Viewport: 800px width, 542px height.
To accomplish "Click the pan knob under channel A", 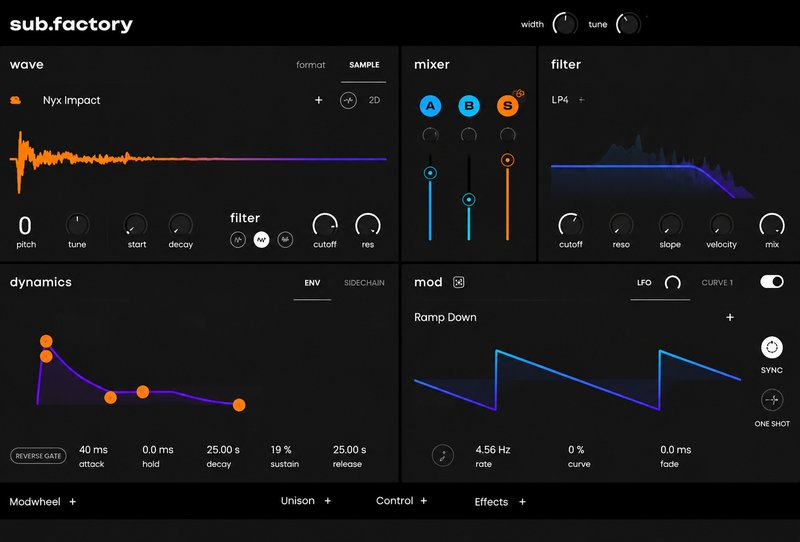I will click(430, 135).
